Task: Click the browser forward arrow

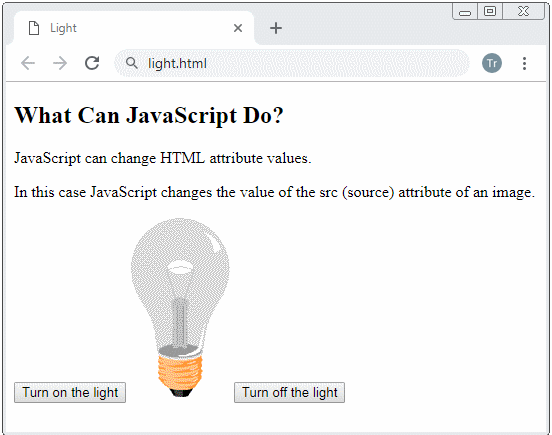Action: click(x=60, y=63)
